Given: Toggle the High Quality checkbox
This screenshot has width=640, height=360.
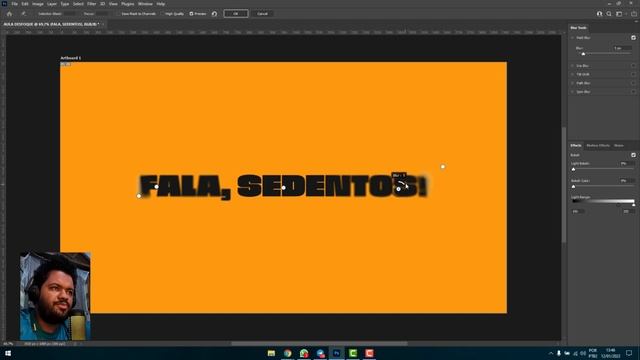Looking at the screenshot, I should (162, 13).
